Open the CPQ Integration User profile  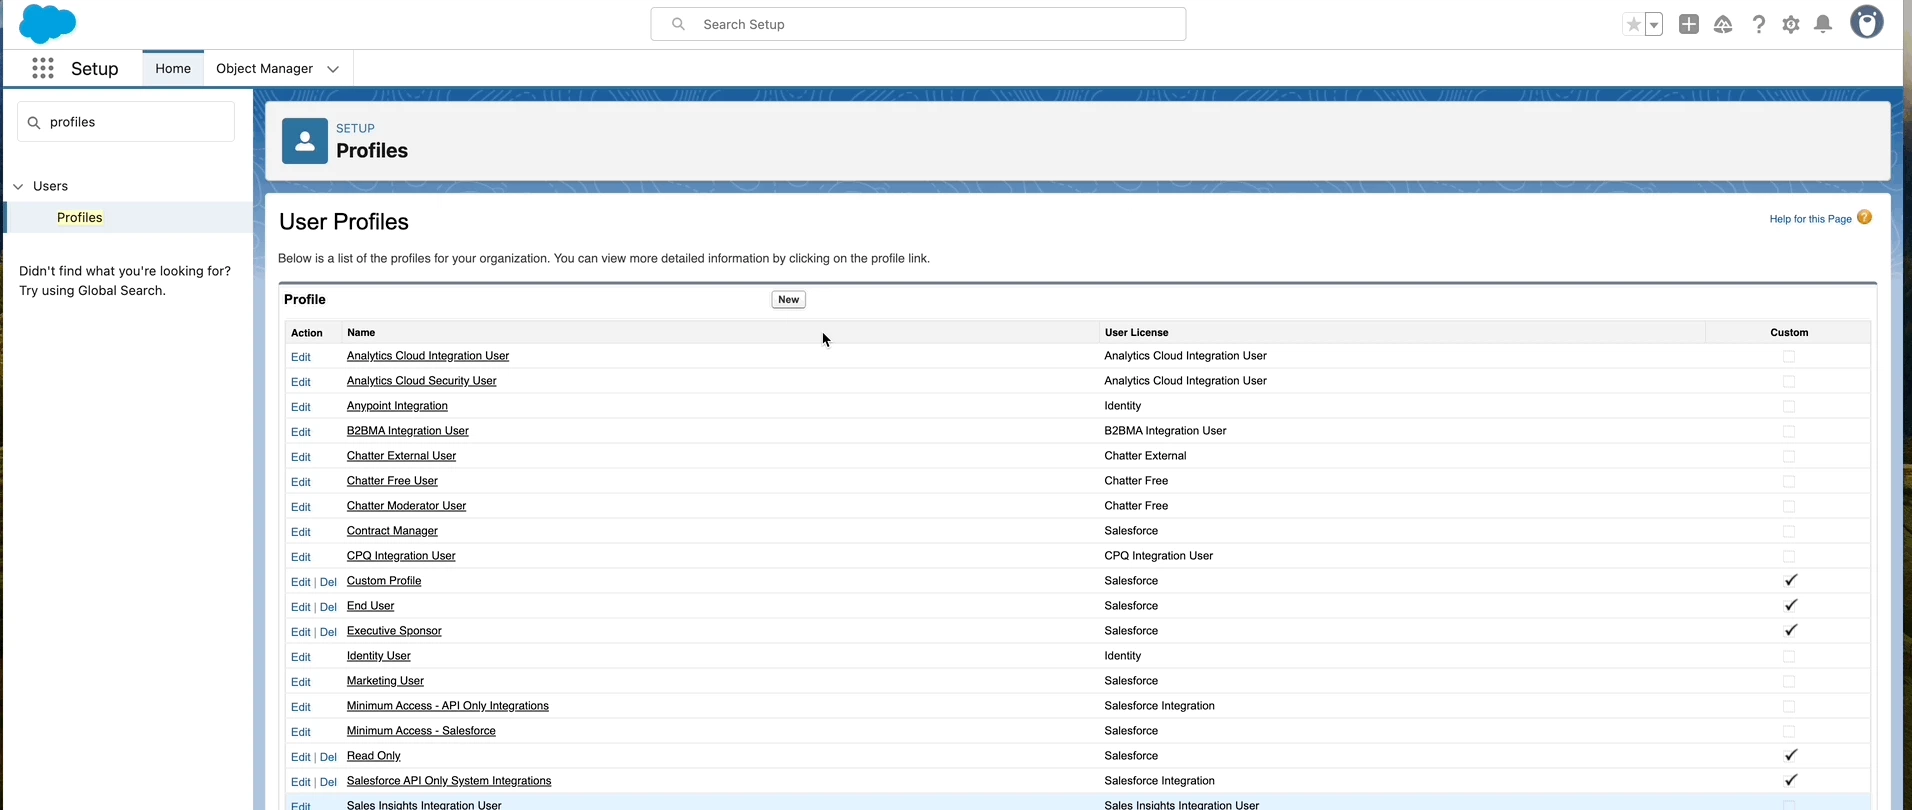[401, 556]
